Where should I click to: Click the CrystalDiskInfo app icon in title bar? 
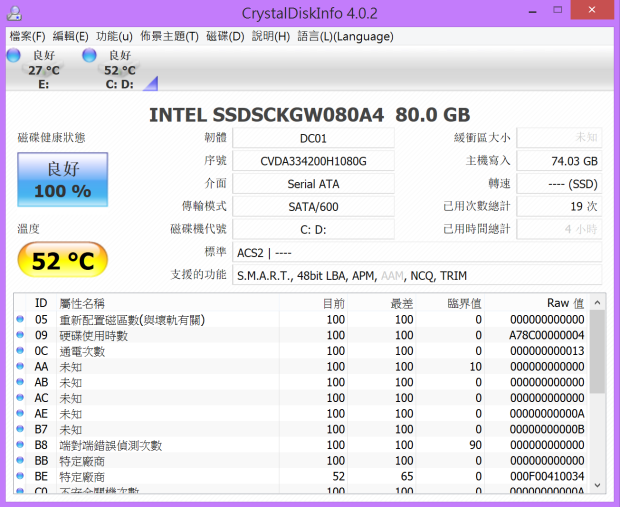[x=14, y=13]
